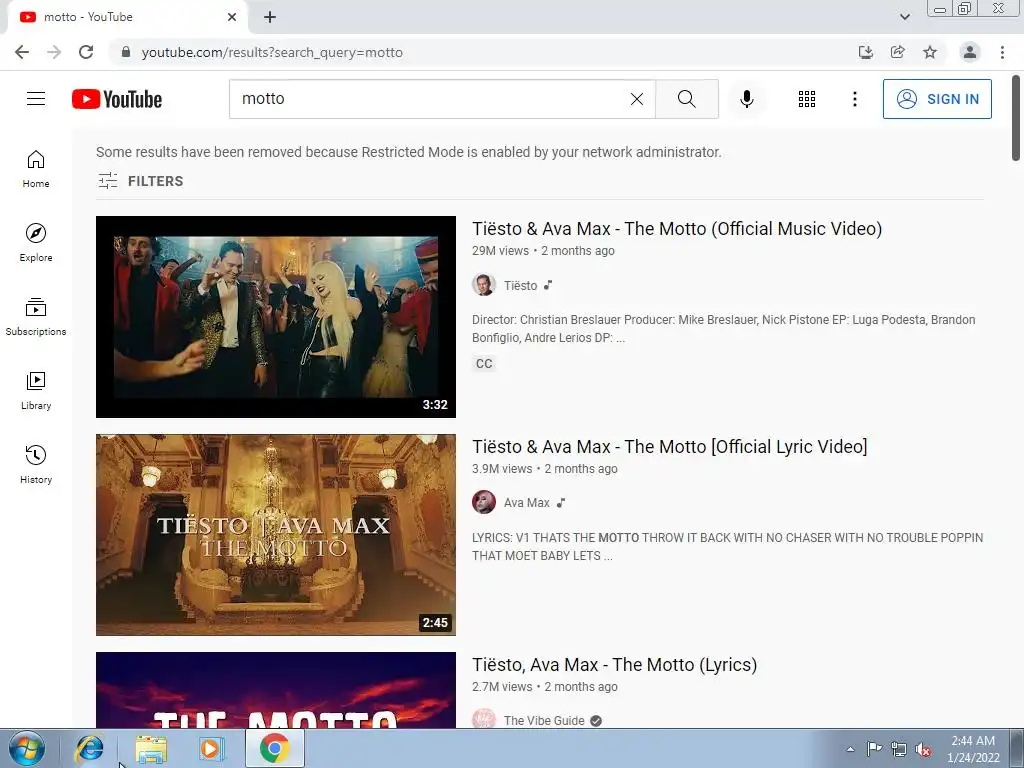Viewport: 1024px width, 768px height.
Task: Click the Restricted Mode notice text
Action: coord(409,152)
